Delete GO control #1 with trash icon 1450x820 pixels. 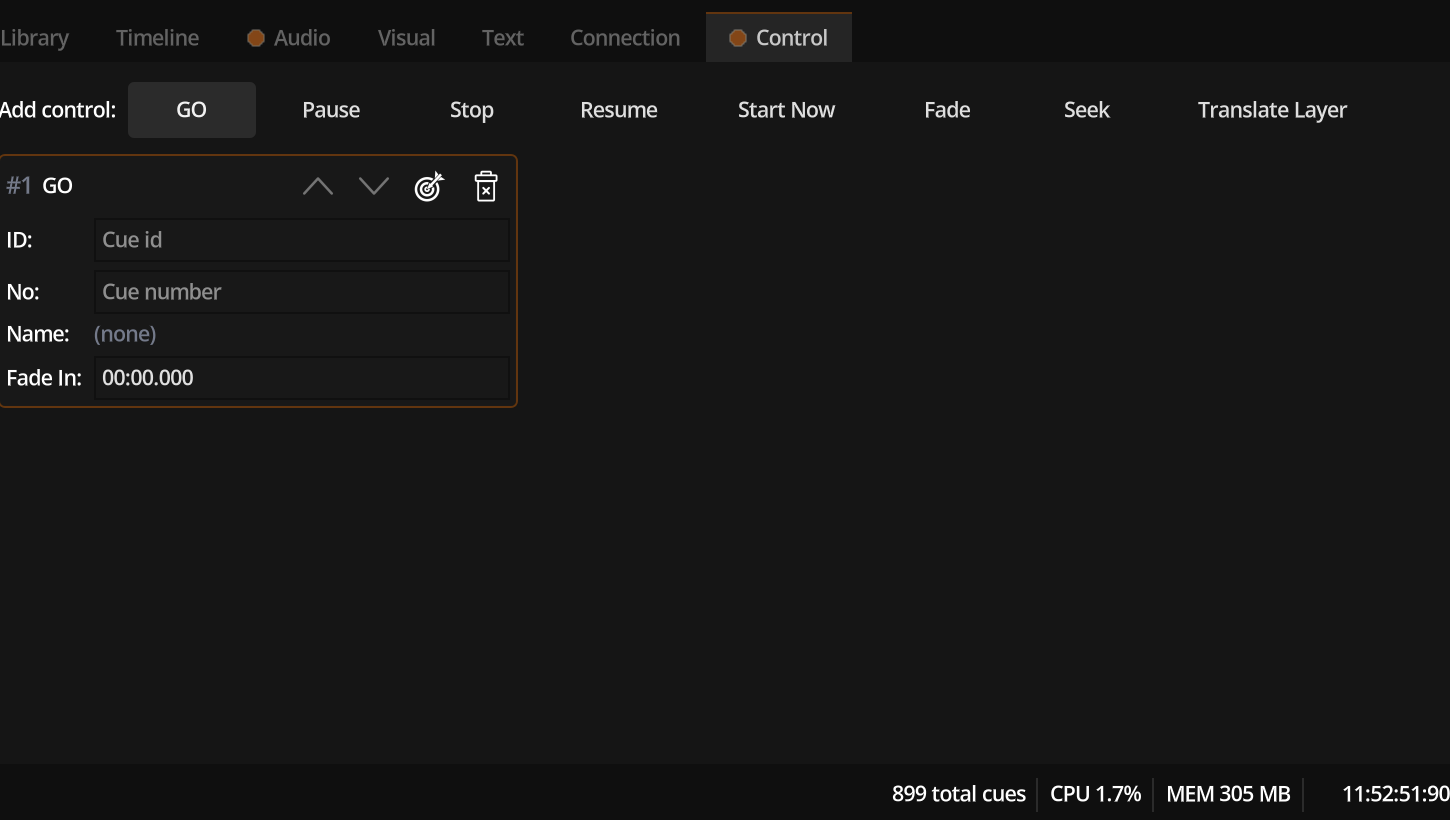coord(486,186)
